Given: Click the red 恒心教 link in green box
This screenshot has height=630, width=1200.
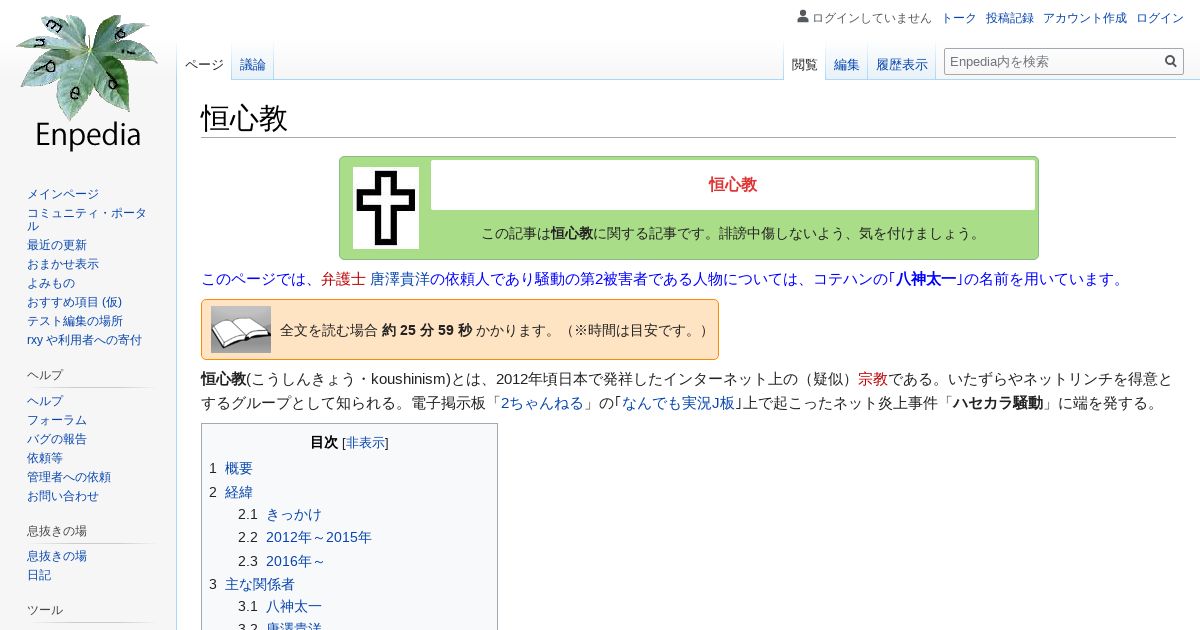Looking at the screenshot, I should 733,184.
